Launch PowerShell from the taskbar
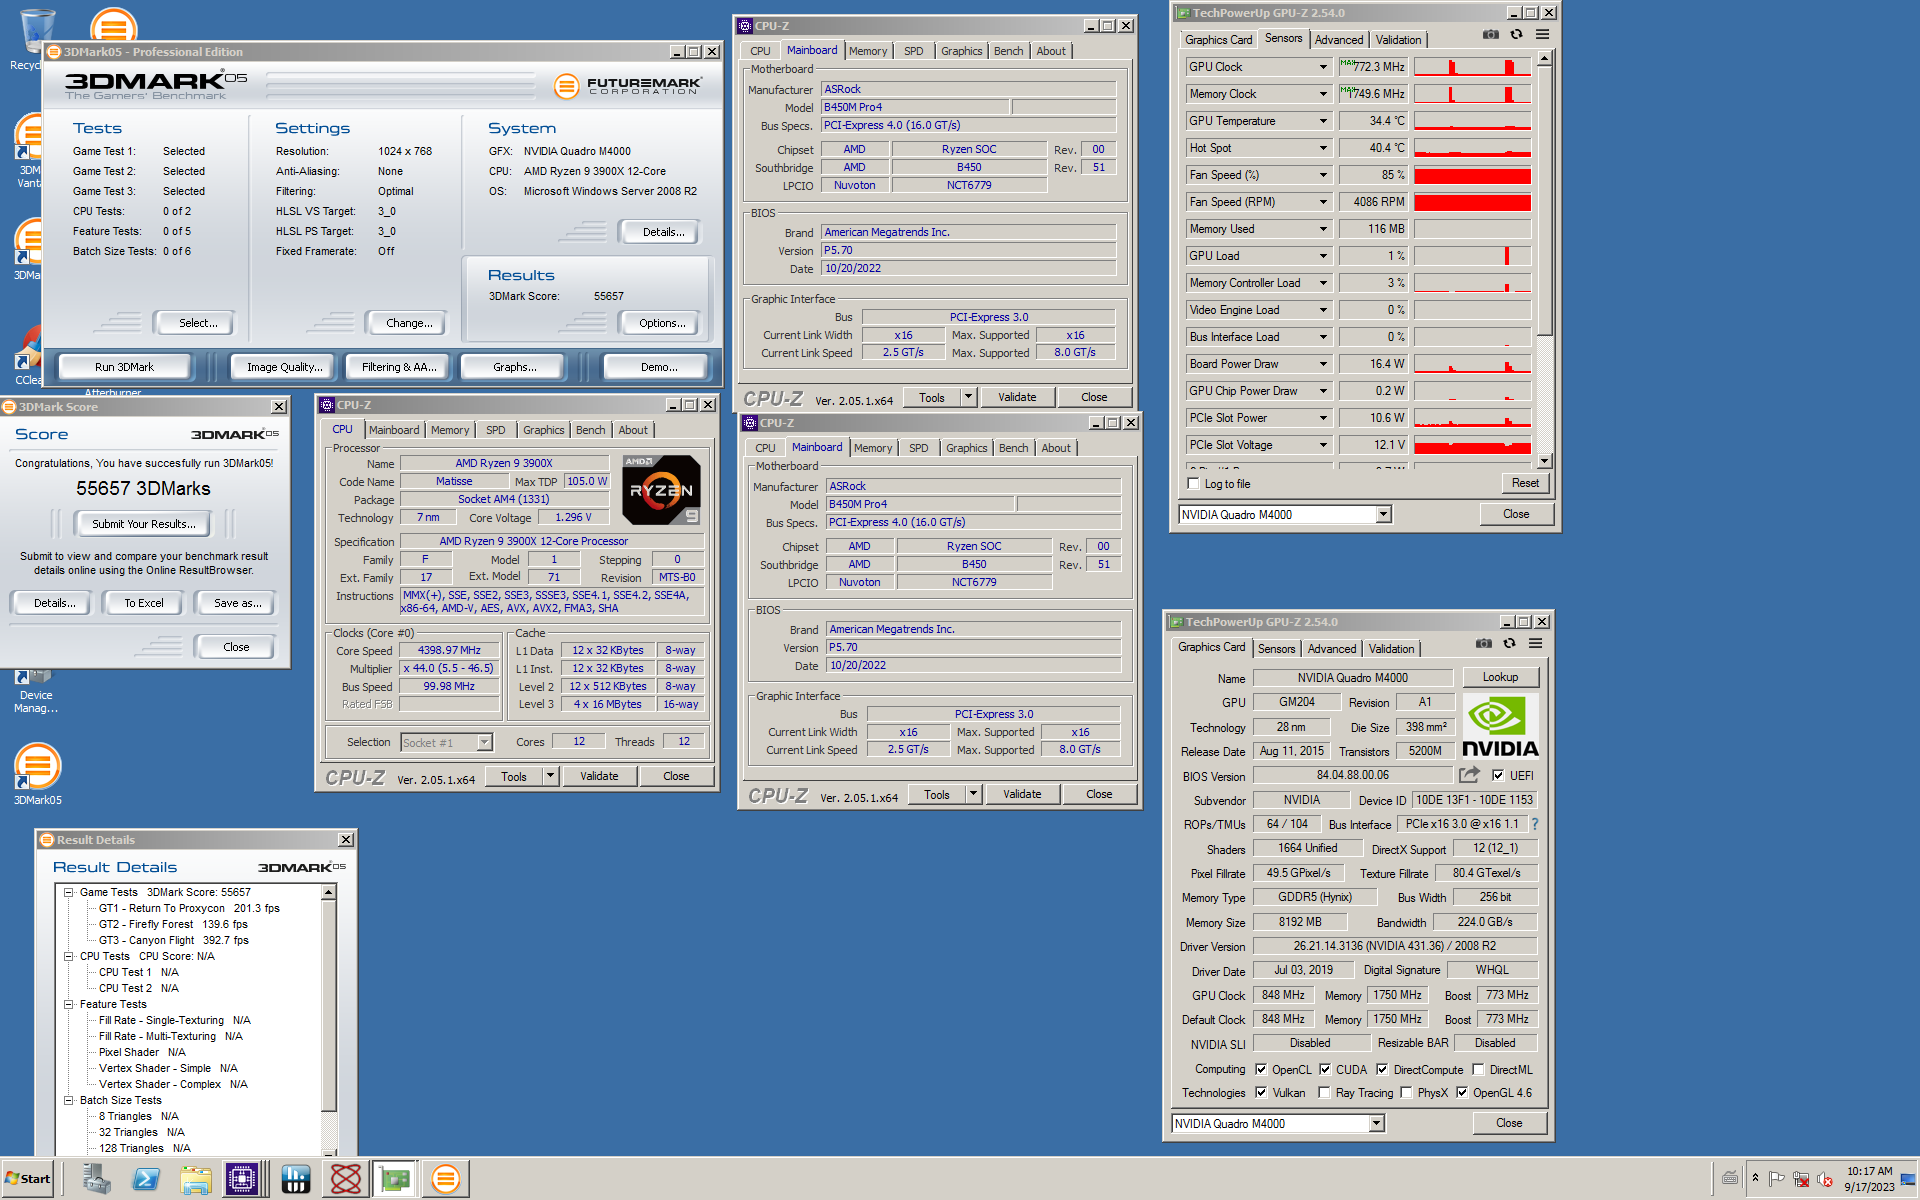Screen dimensions: 1920x1200 coord(146,1179)
